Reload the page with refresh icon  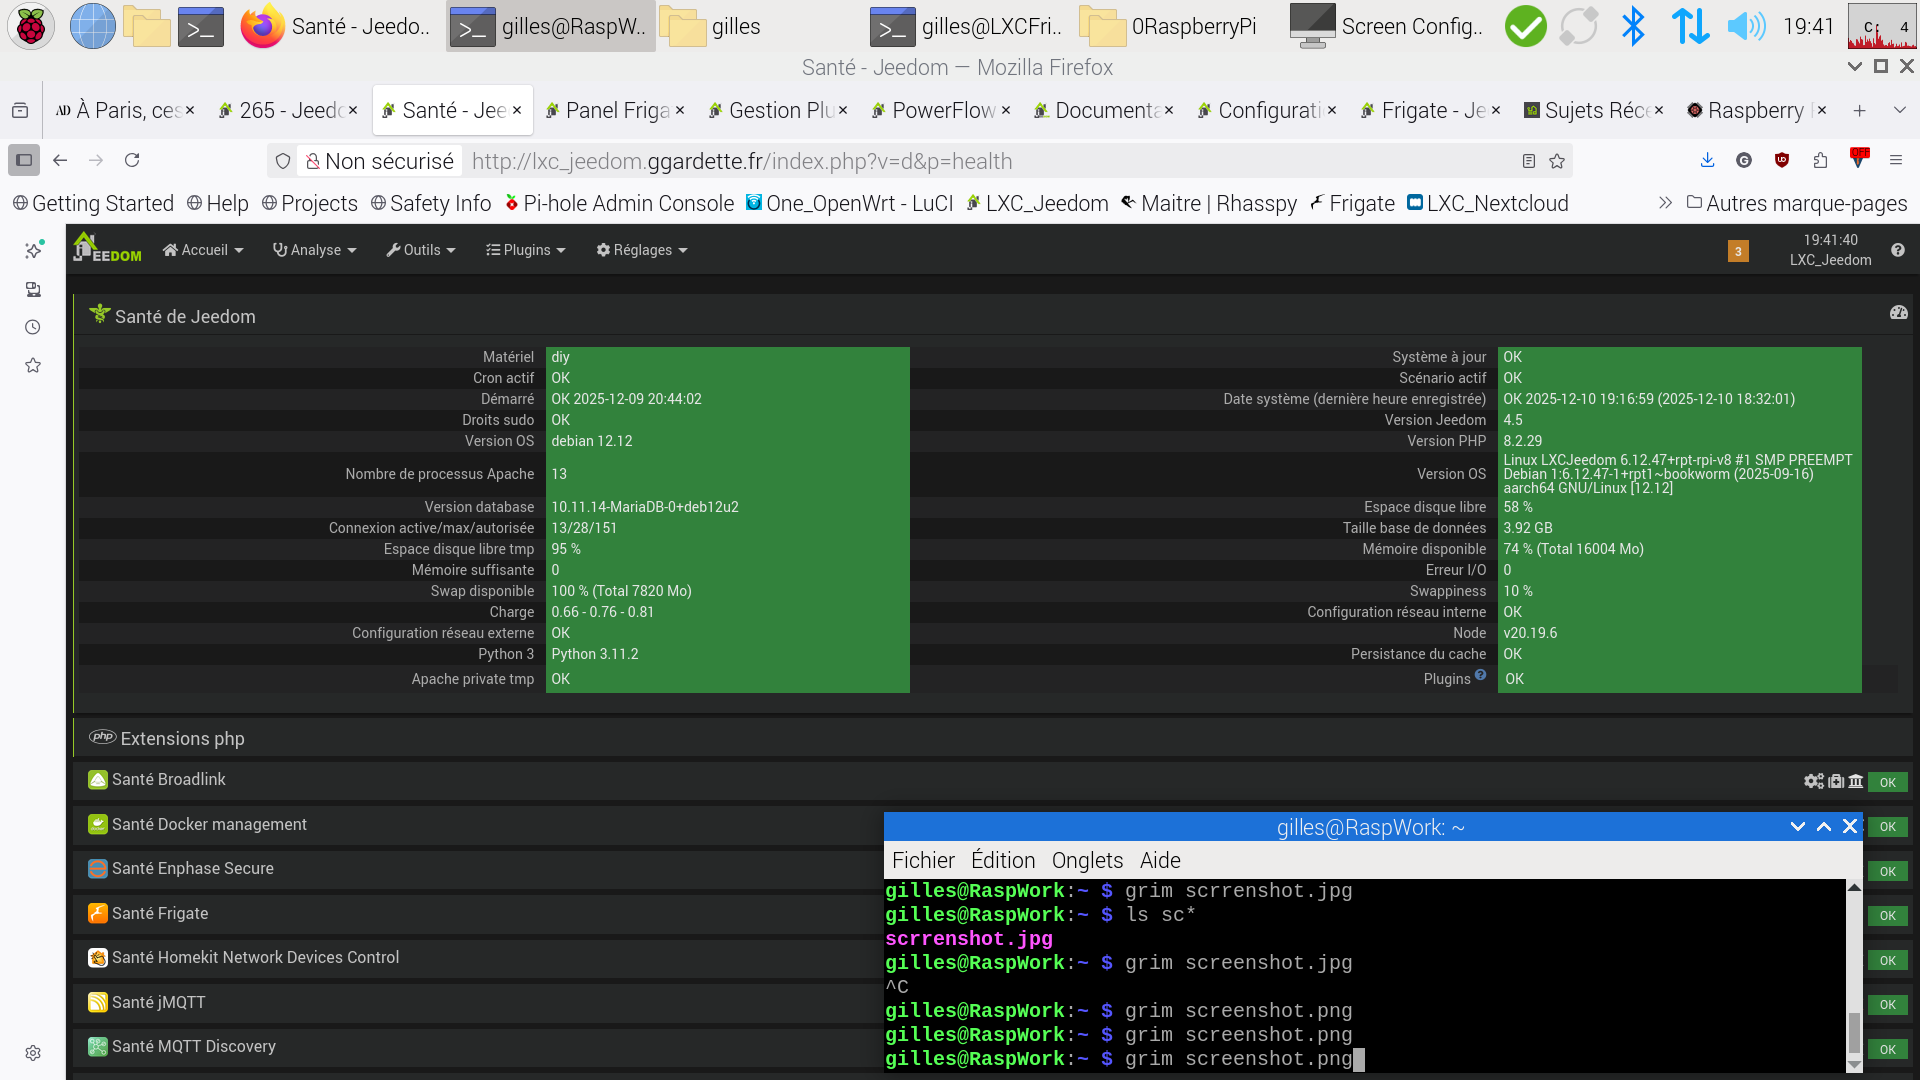132,160
